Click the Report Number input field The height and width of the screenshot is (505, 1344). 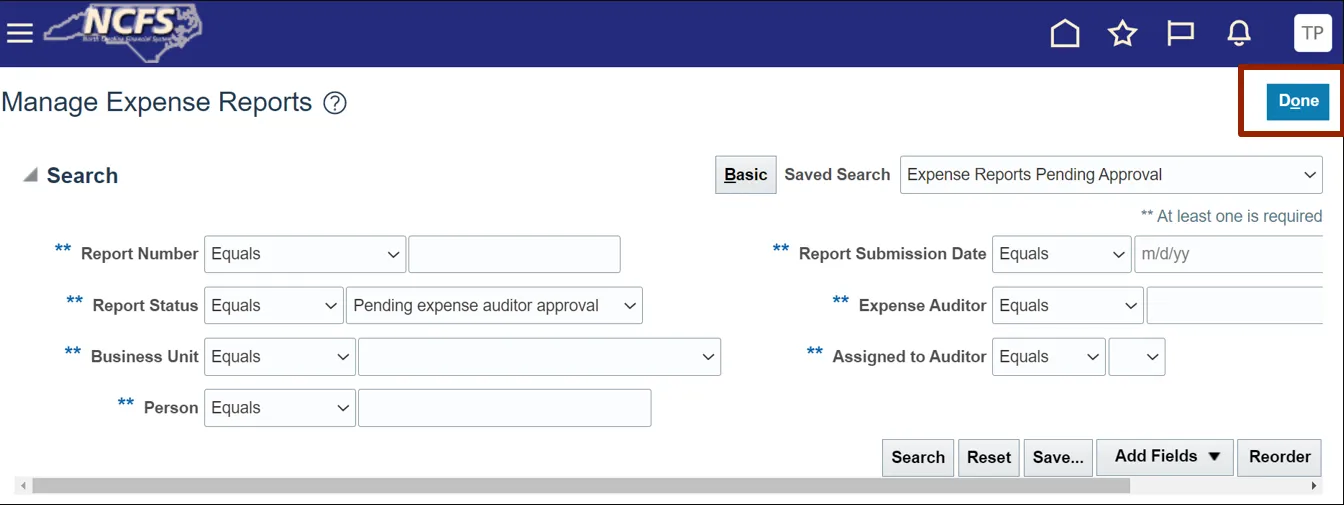pyautogui.click(x=514, y=255)
